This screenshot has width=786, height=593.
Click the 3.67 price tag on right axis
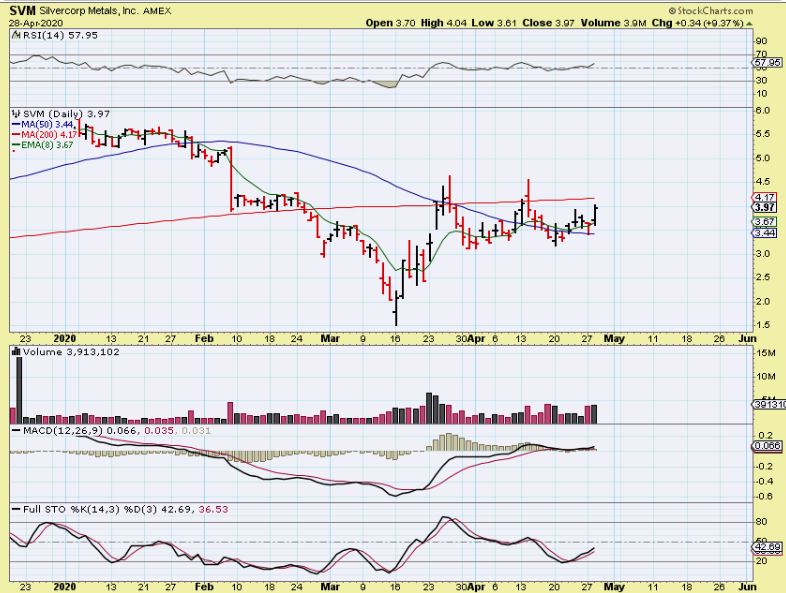coord(765,222)
